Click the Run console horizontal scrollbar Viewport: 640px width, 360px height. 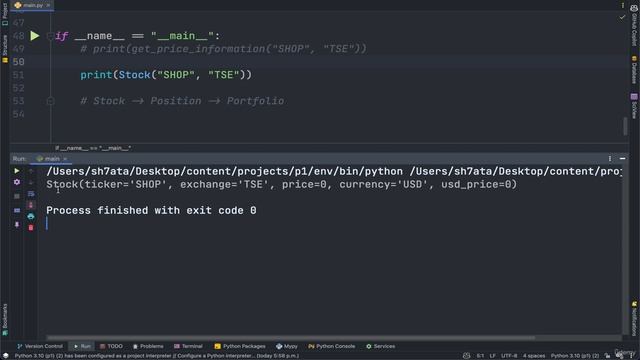[291, 338]
